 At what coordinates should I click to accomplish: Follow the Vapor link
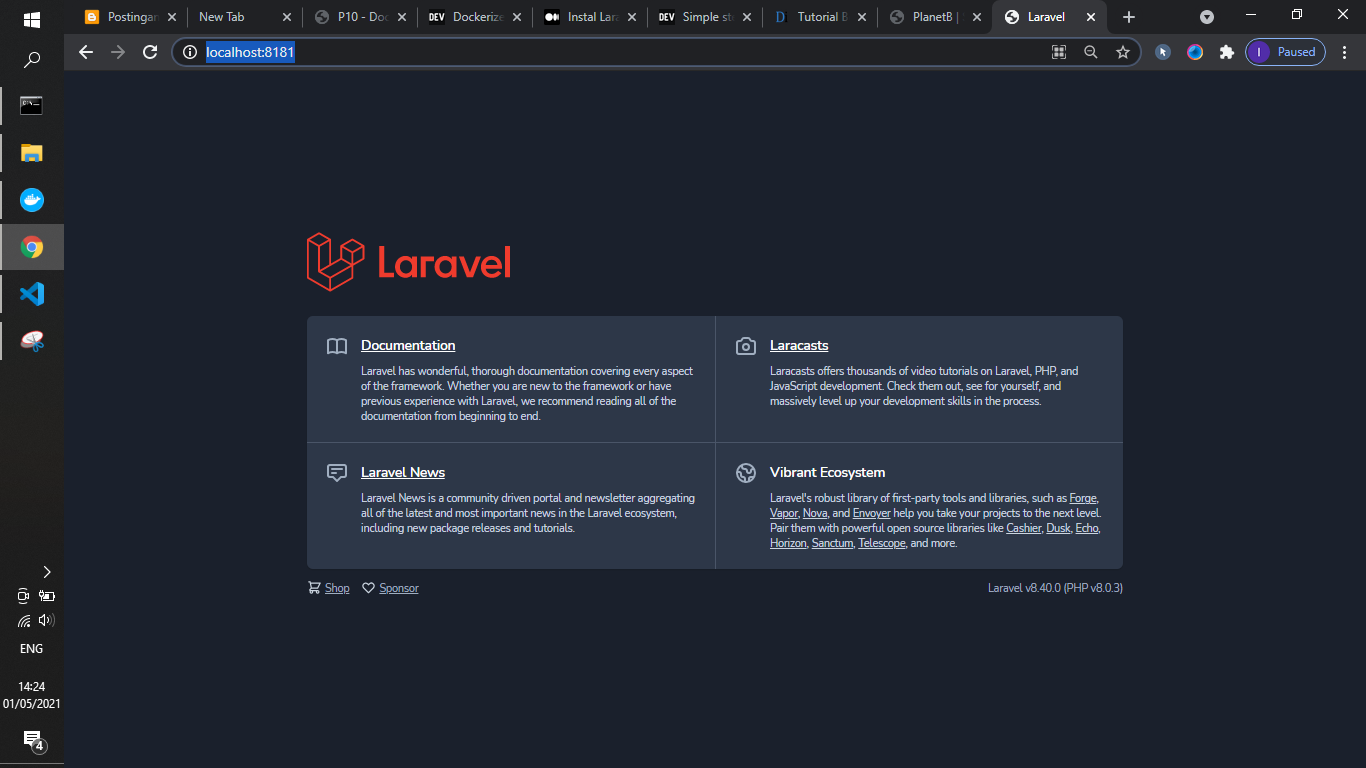(783, 513)
